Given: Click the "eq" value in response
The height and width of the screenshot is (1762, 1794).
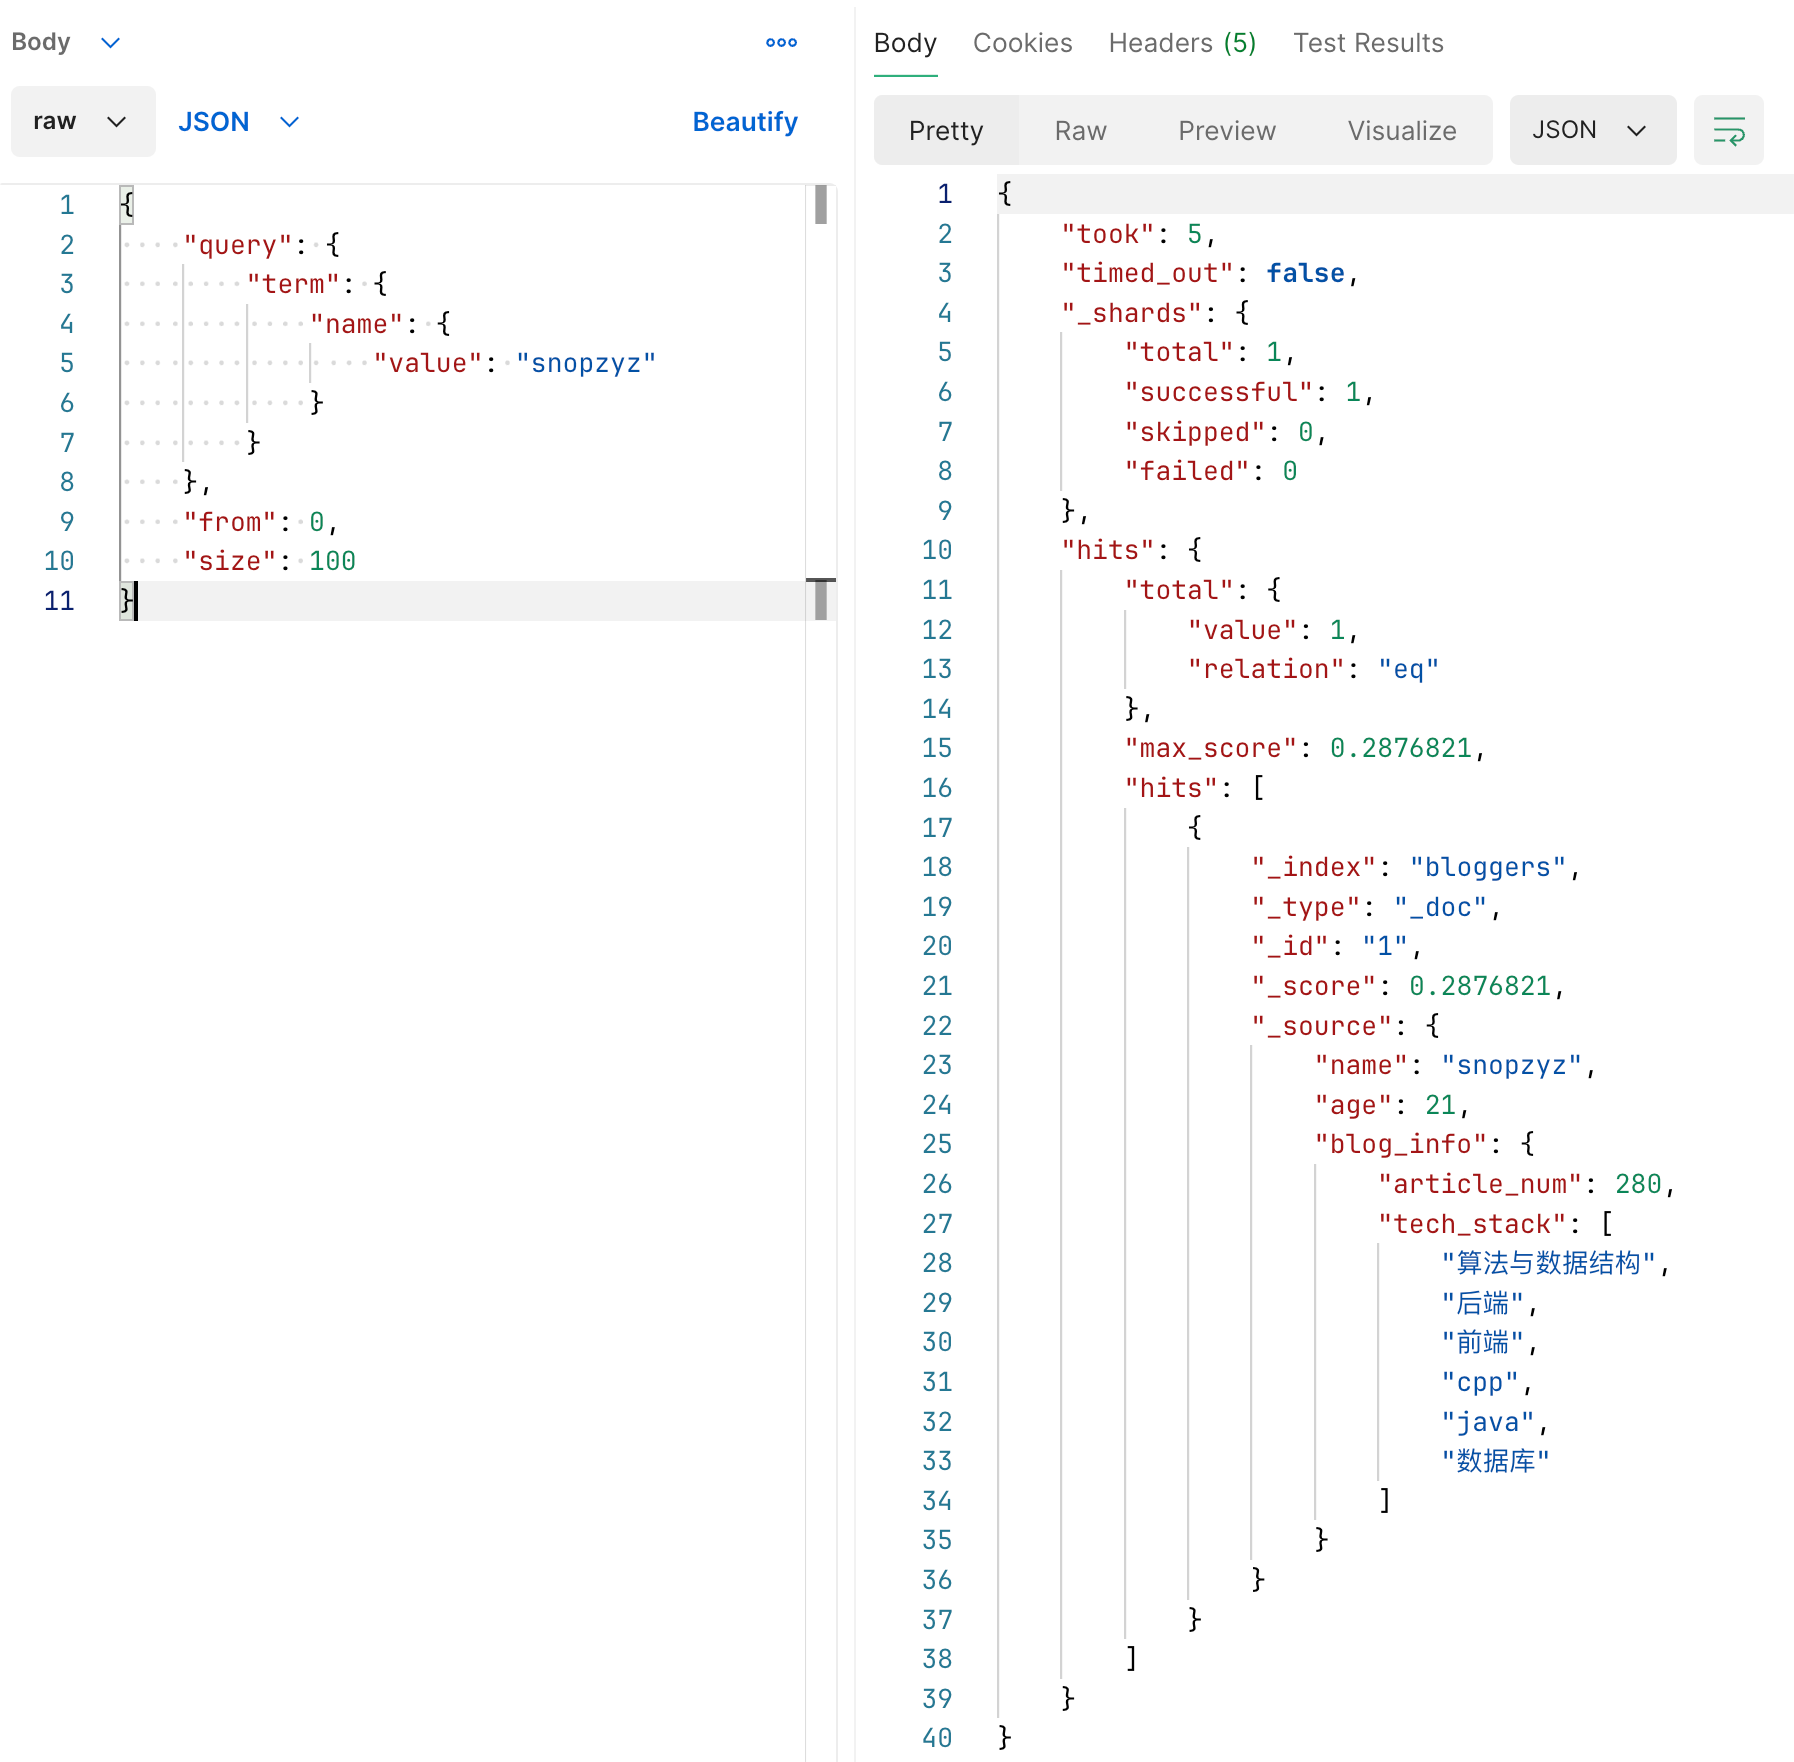Looking at the screenshot, I should pyautogui.click(x=1408, y=669).
